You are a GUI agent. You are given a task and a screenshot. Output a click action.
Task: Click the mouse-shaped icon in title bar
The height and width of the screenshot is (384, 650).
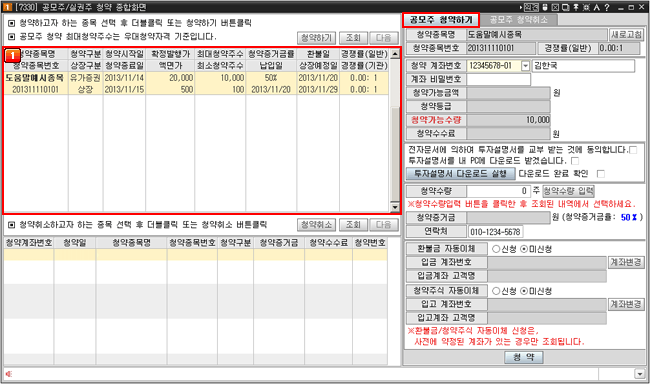(545, 7)
